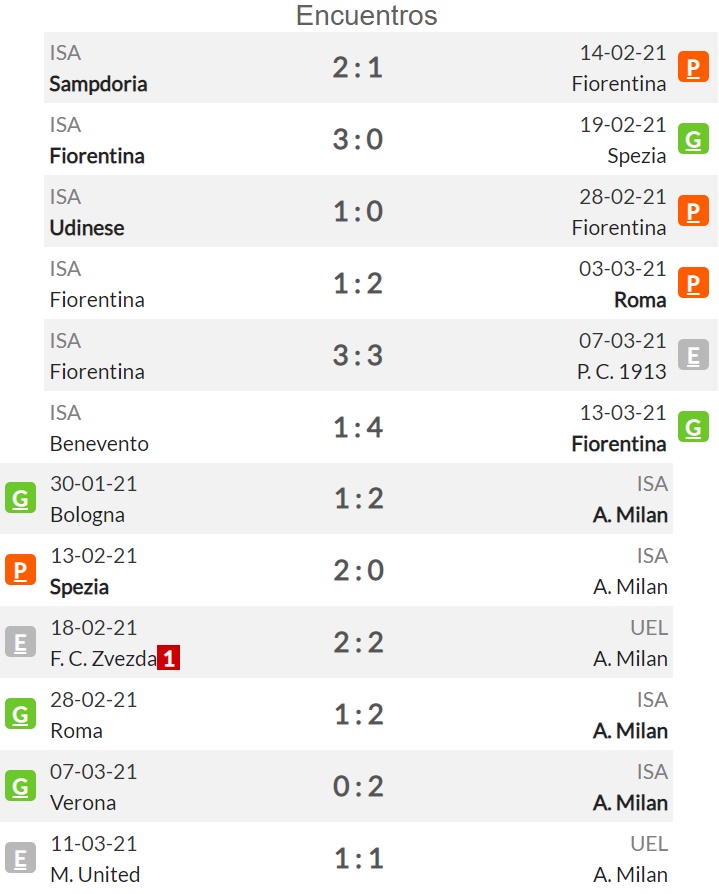Click the gray E badge beside M. United
The width and height of the screenshot is (719, 894).
pyautogui.click(x=21, y=858)
